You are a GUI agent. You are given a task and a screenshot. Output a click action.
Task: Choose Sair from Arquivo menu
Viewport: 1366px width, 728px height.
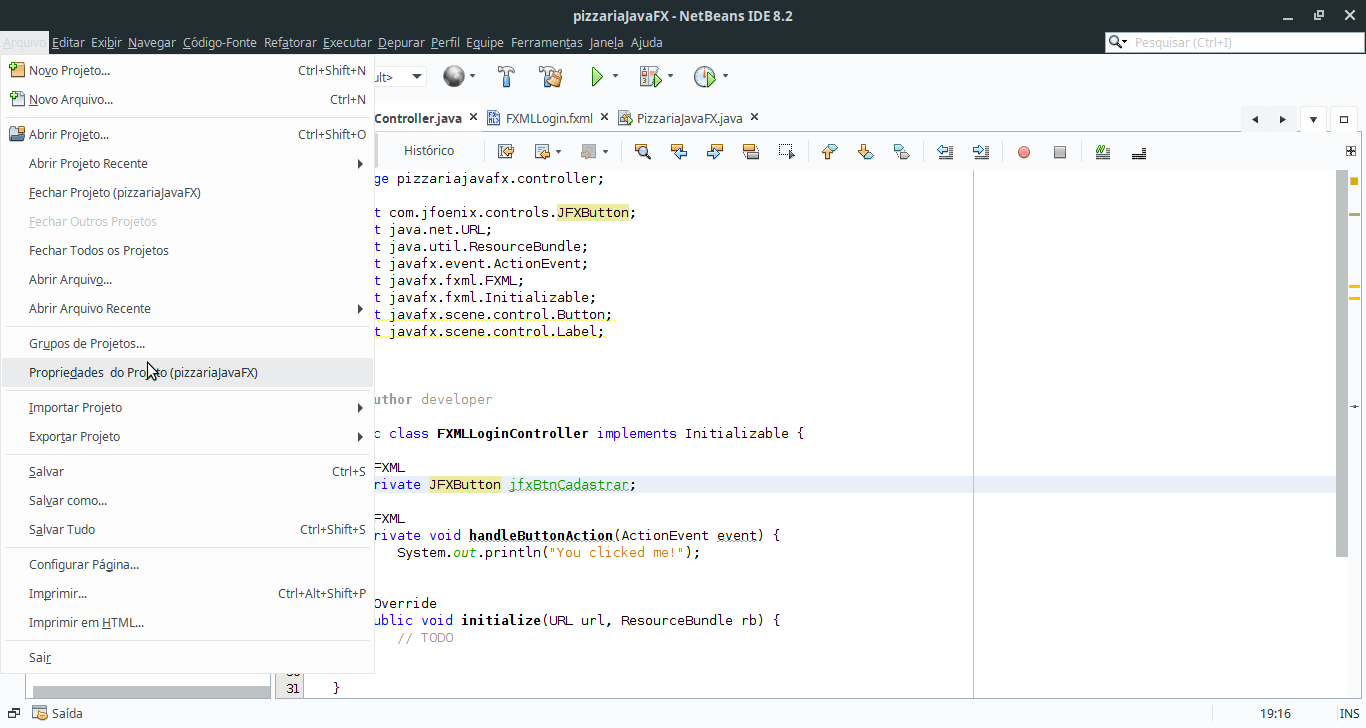[187, 657]
